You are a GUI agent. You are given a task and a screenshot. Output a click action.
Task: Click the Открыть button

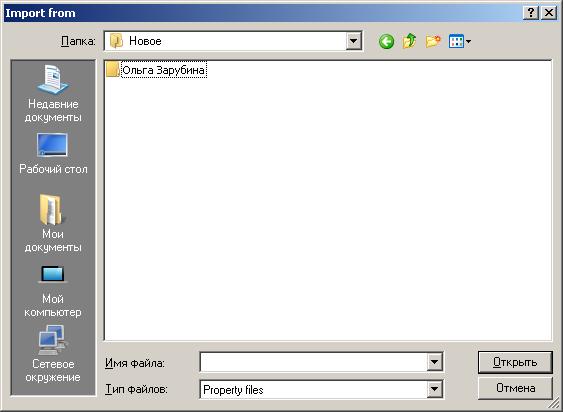(x=515, y=362)
